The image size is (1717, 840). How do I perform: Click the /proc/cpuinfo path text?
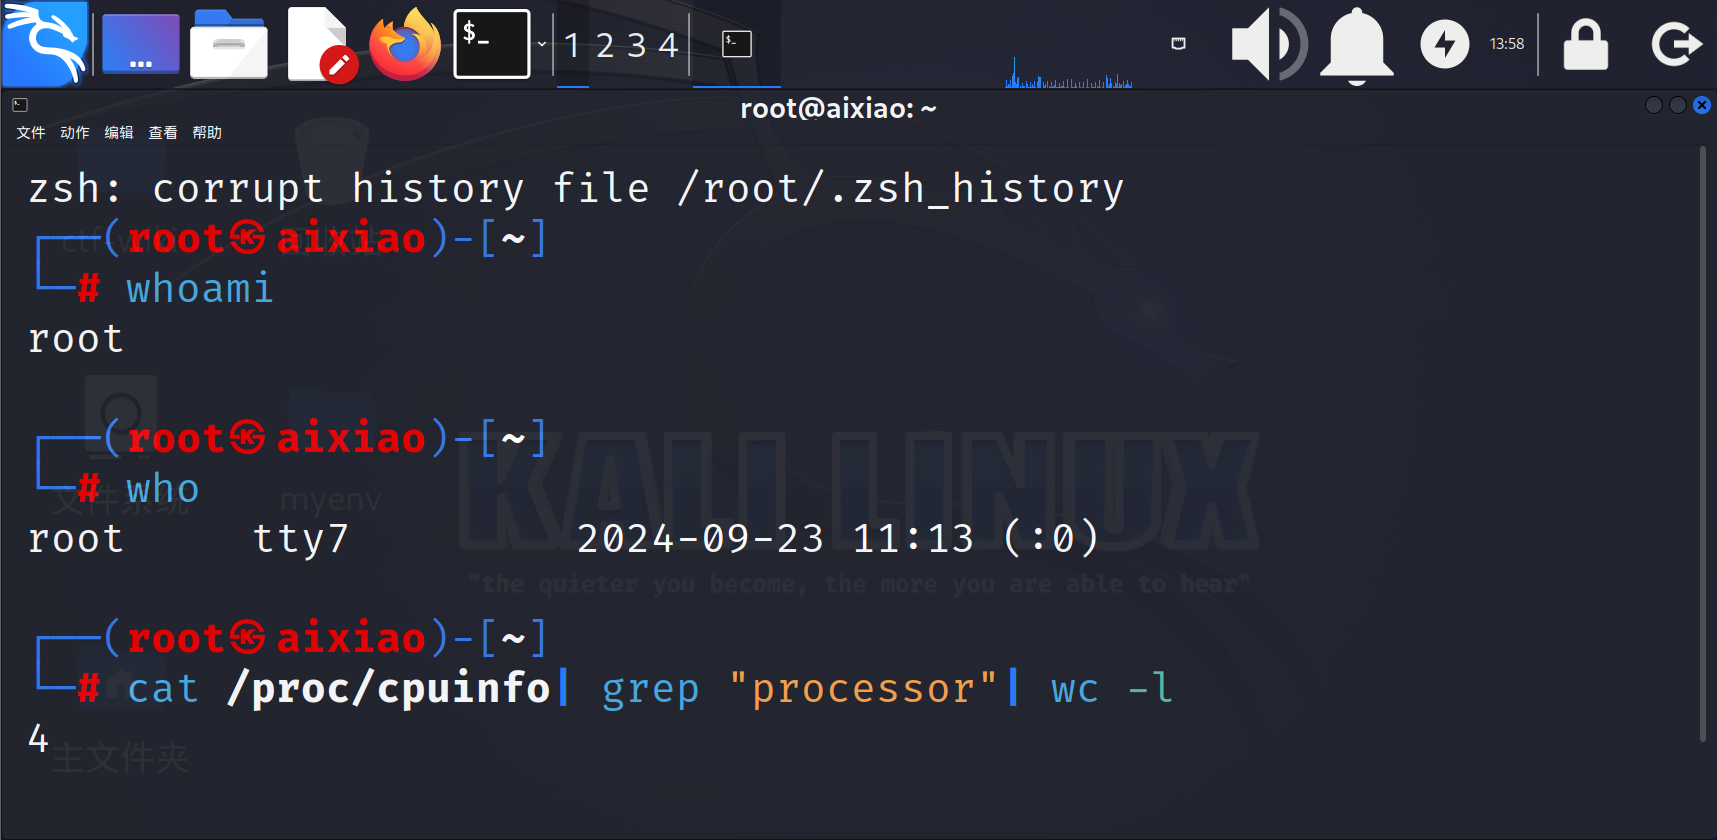click(389, 688)
